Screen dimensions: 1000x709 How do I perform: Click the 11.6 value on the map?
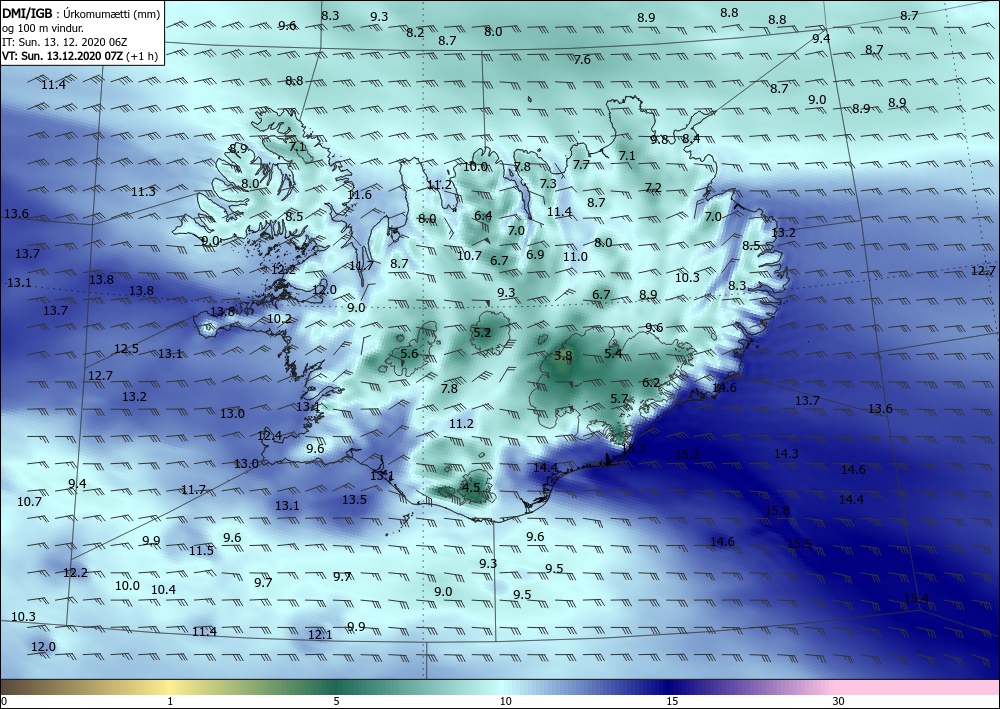[x=359, y=194]
